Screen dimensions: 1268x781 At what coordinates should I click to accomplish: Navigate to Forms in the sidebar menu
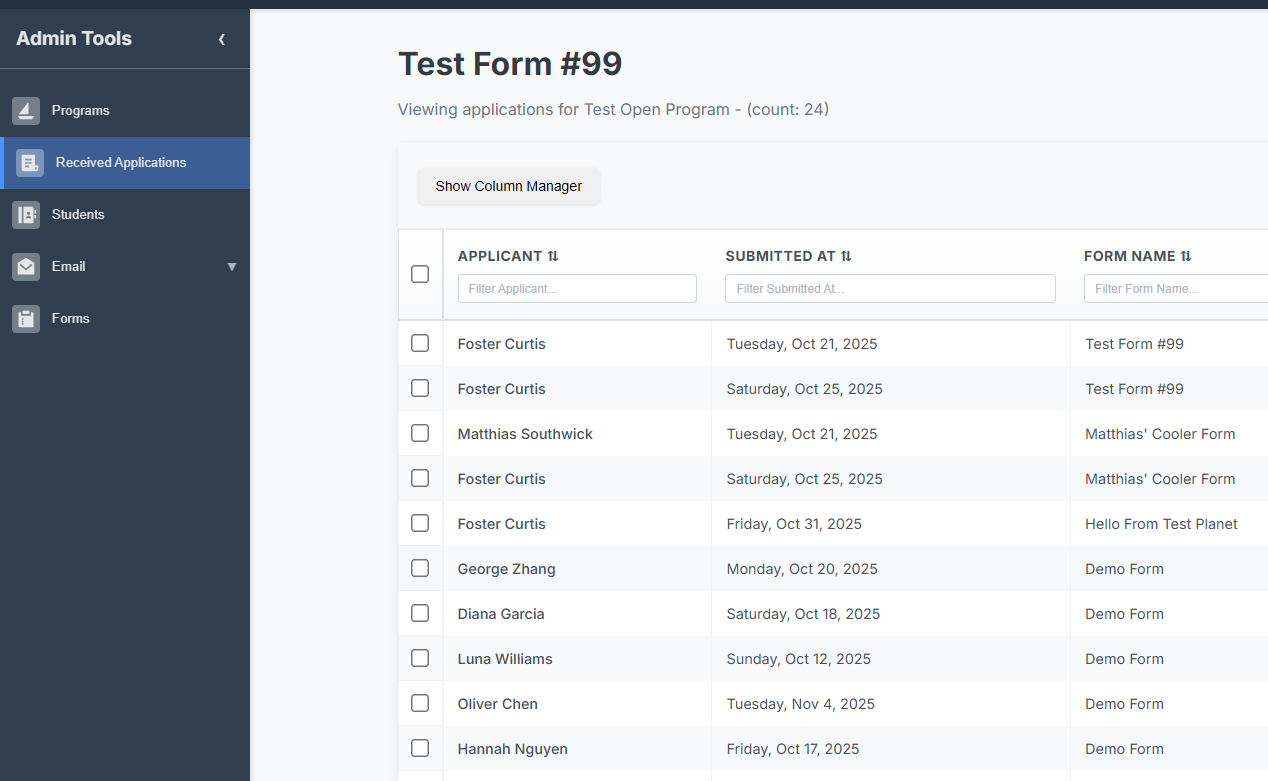click(70, 318)
